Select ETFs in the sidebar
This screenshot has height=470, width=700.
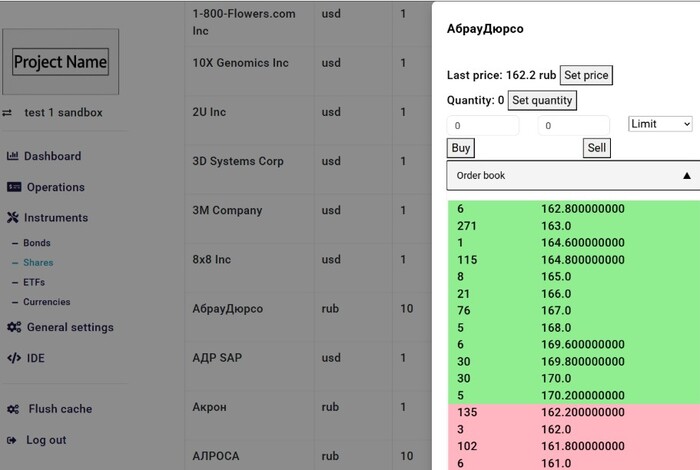(34, 282)
